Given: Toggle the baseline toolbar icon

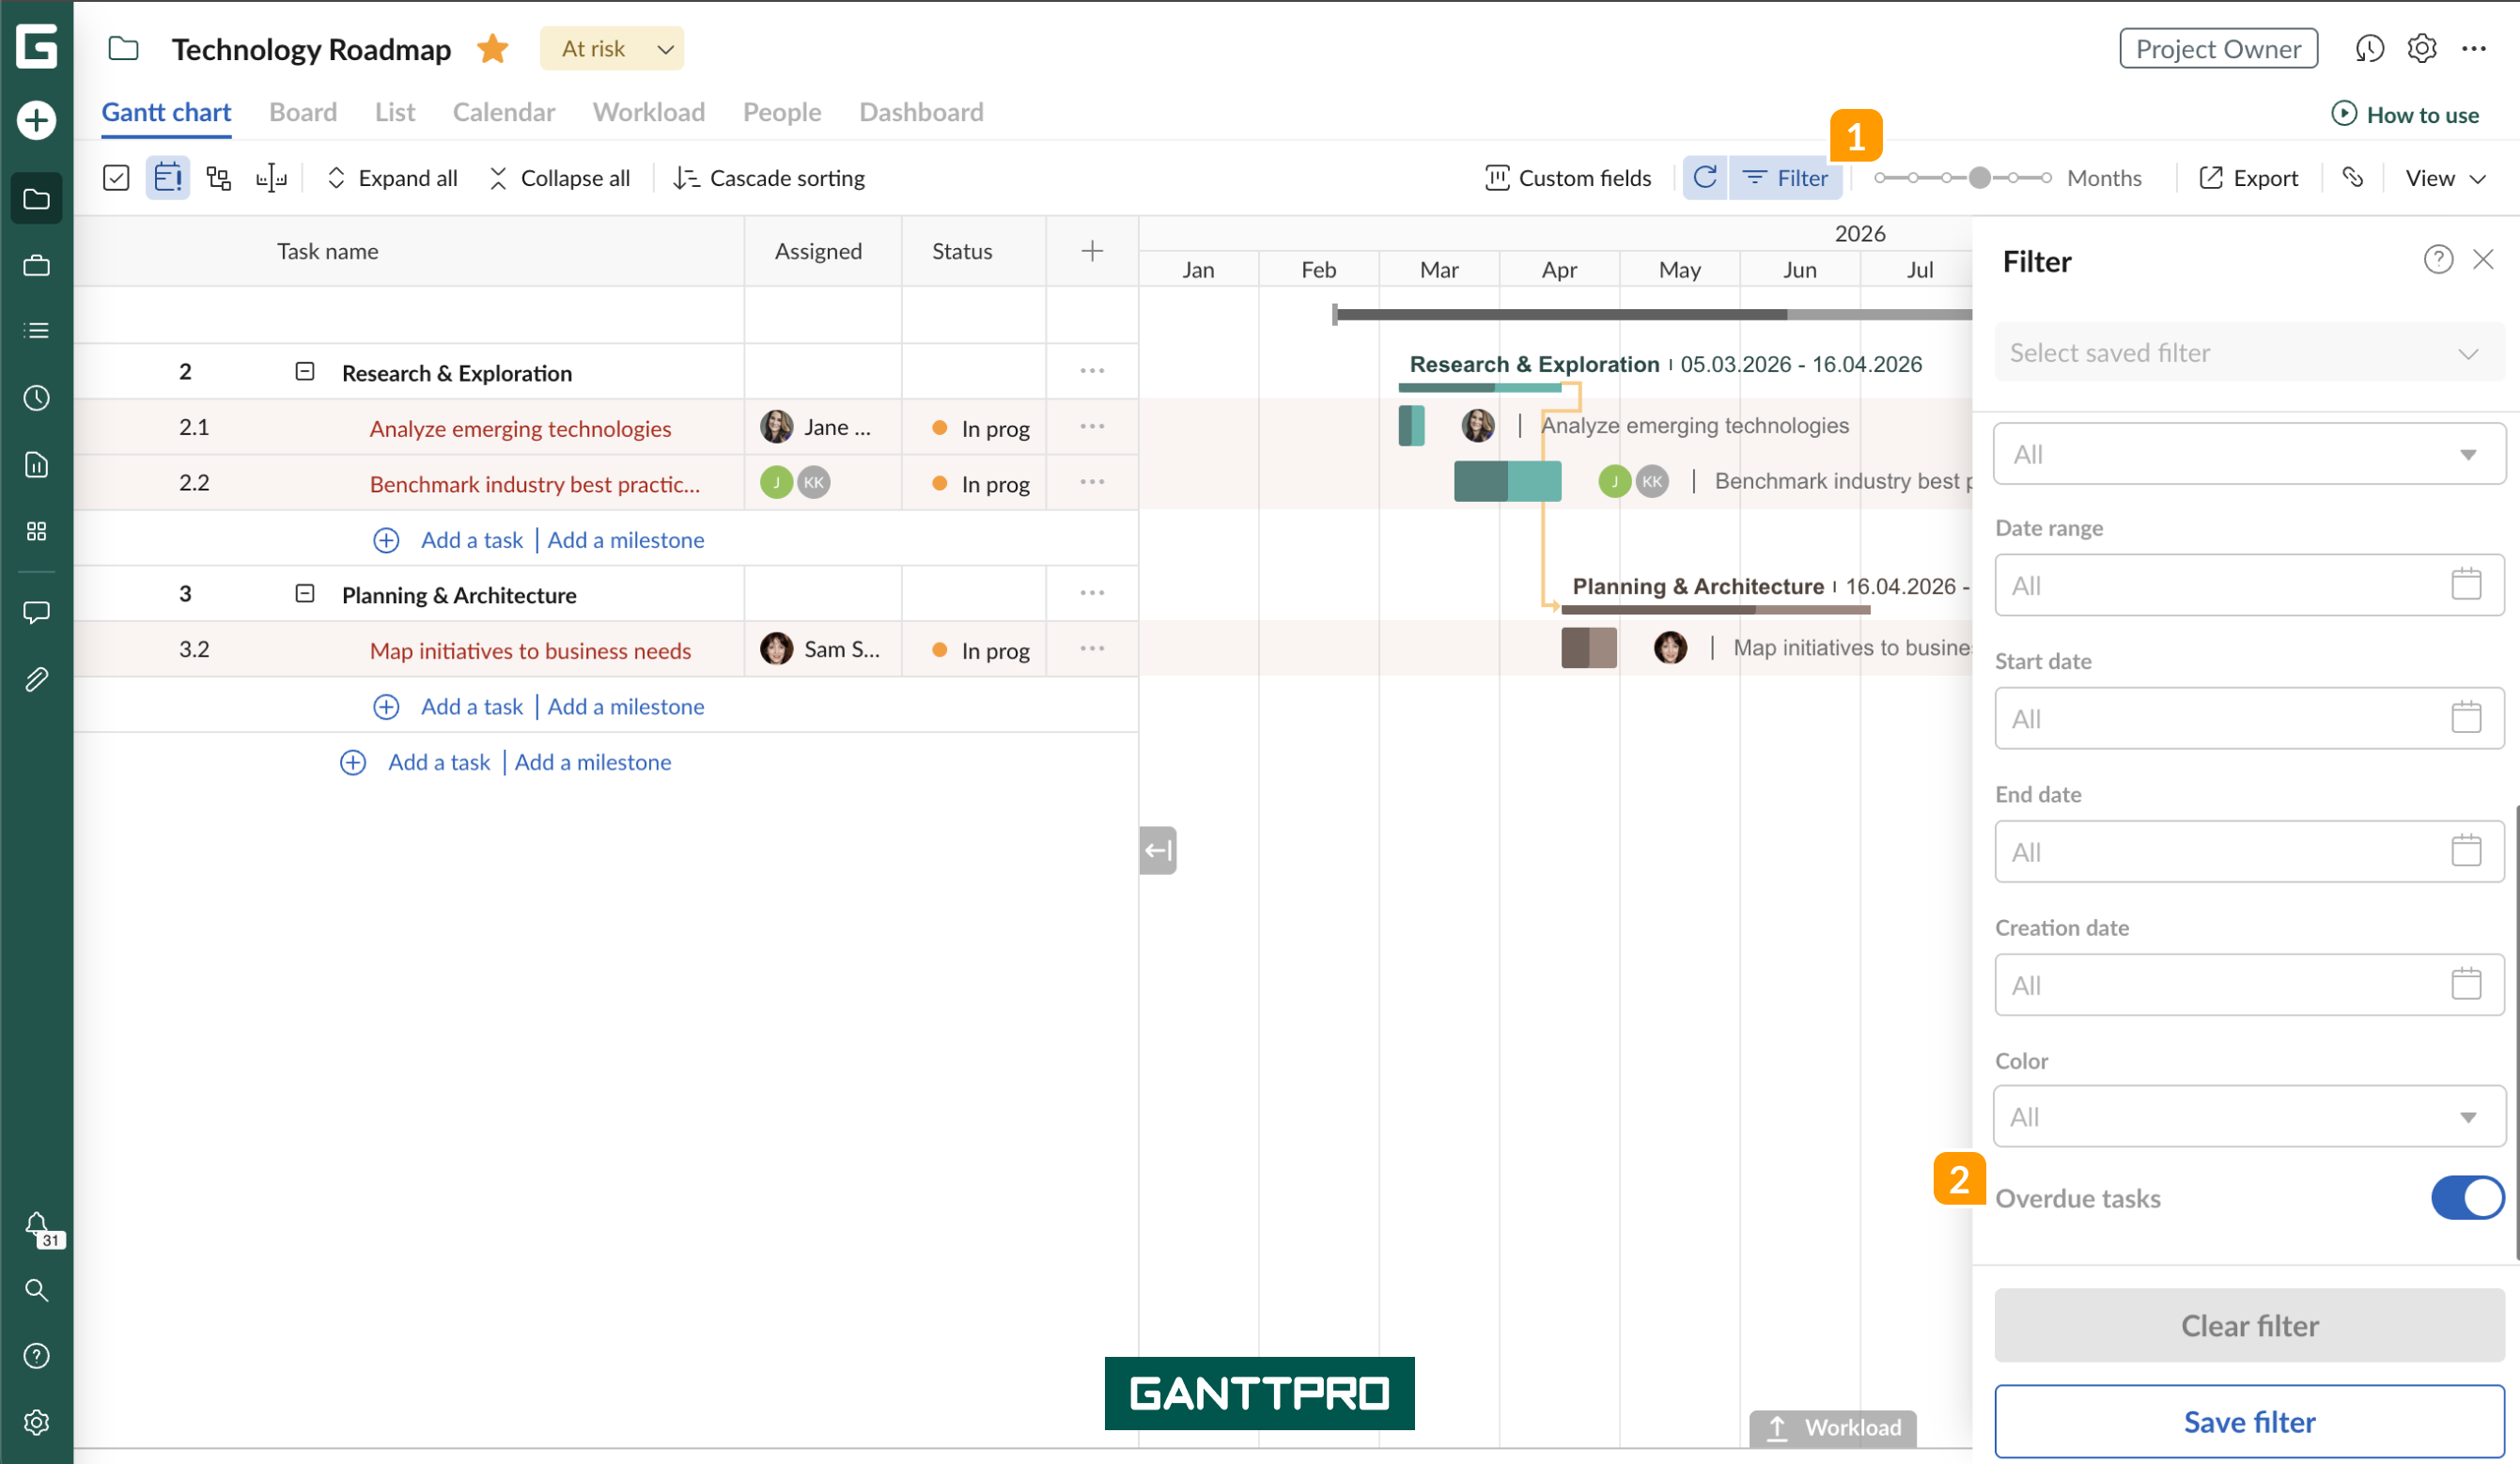Looking at the screenshot, I should [x=271, y=178].
